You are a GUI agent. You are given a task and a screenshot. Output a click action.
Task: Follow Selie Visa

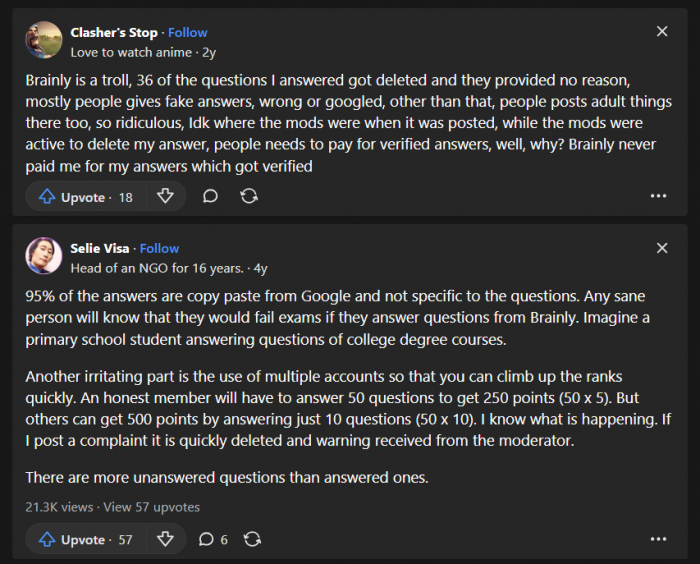click(160, 249)
